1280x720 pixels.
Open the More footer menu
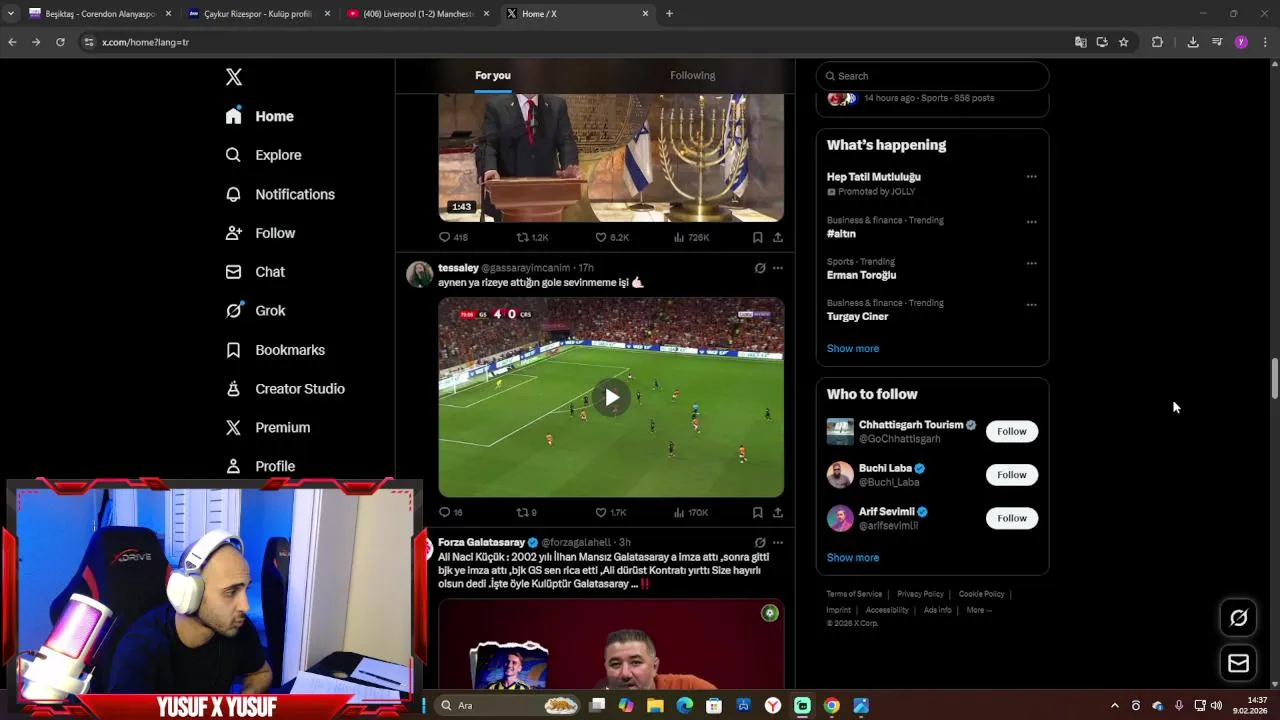coord(979,610)
